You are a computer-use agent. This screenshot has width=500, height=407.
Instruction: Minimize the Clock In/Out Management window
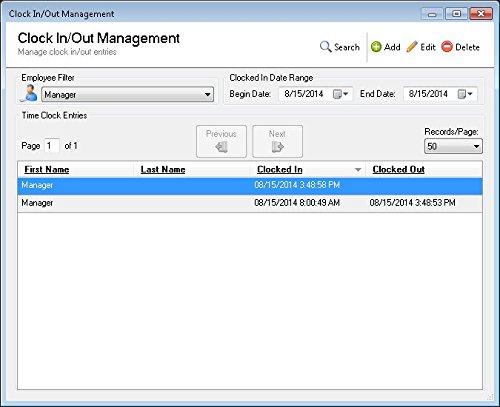432,14
